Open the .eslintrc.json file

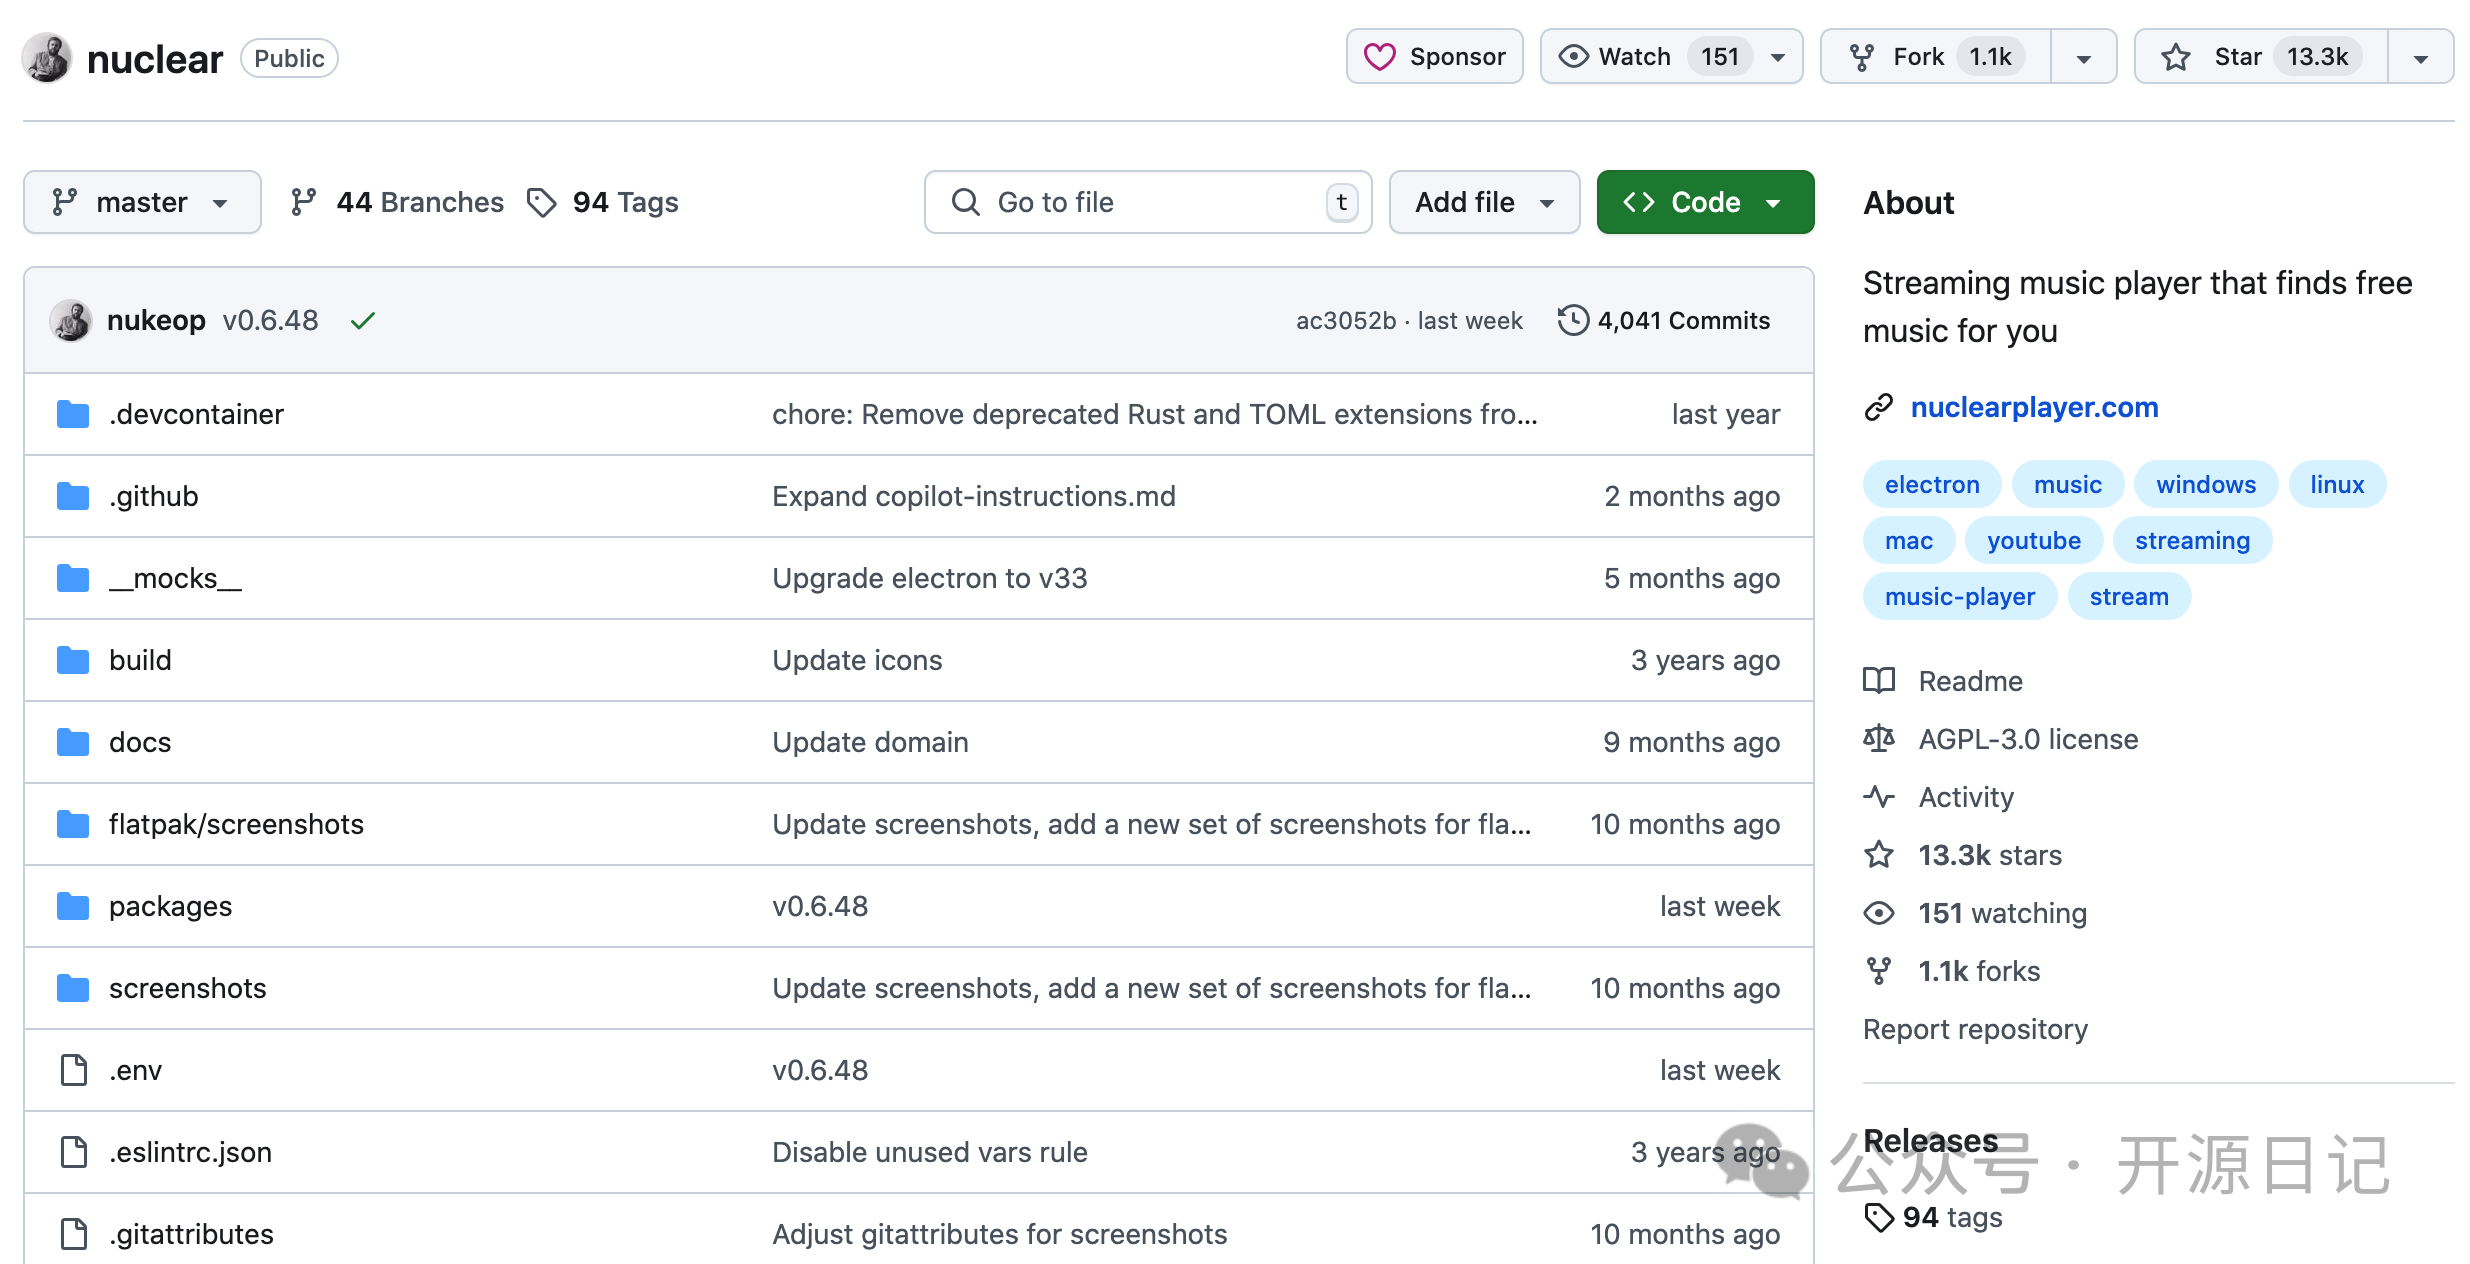190,1152
